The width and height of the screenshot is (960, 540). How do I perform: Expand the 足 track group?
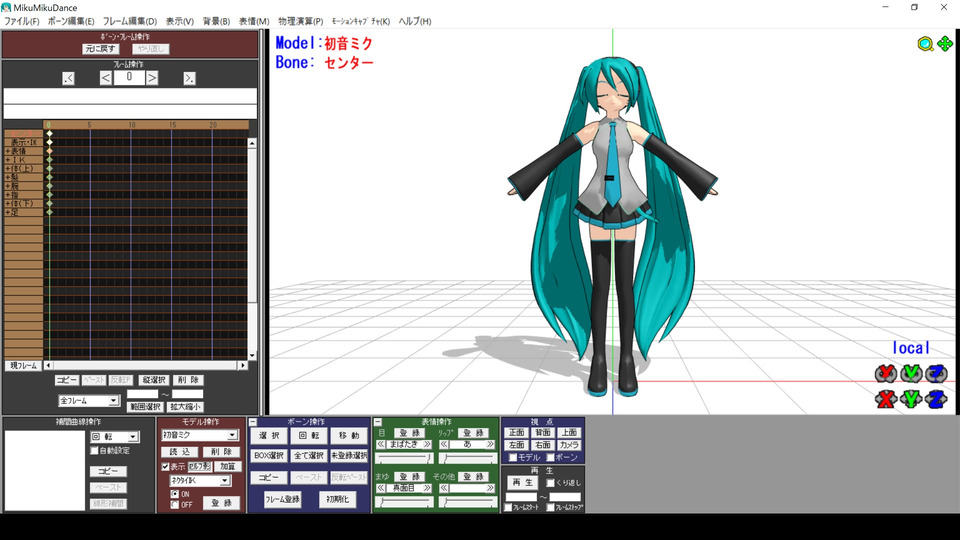point(8,212)
